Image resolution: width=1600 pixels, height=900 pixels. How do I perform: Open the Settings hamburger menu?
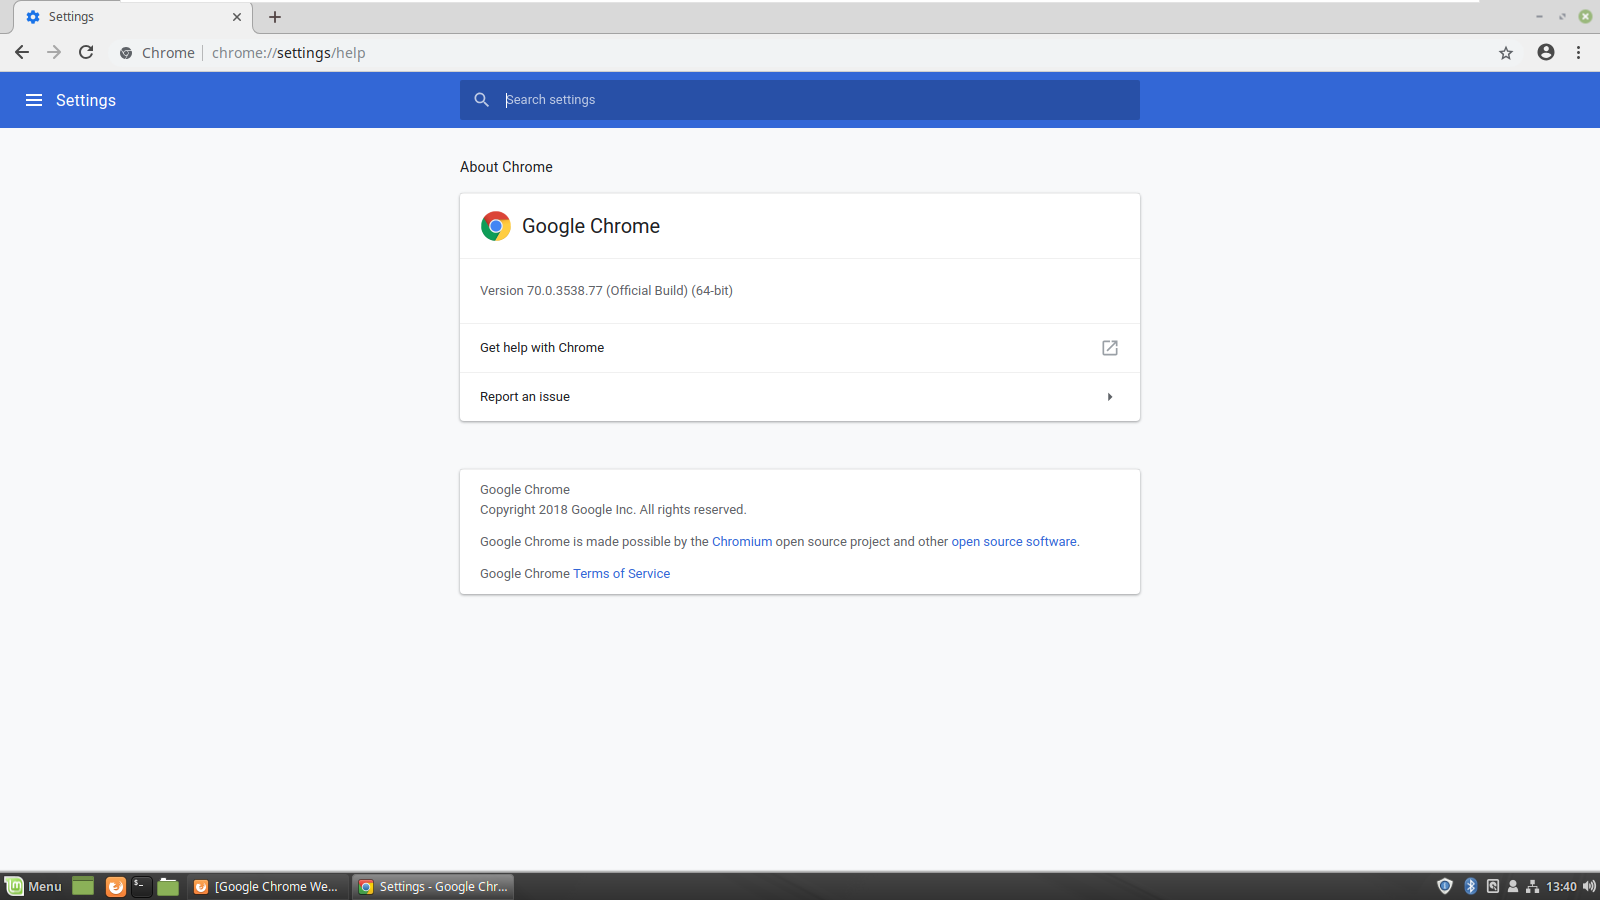coord(34,100)
